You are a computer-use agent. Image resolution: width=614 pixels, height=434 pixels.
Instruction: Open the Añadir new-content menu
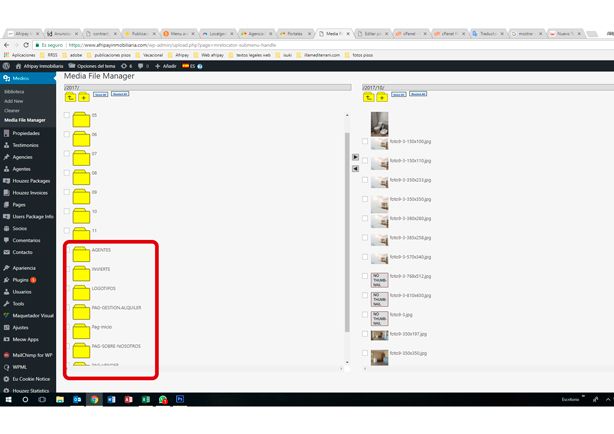(166, 66)
